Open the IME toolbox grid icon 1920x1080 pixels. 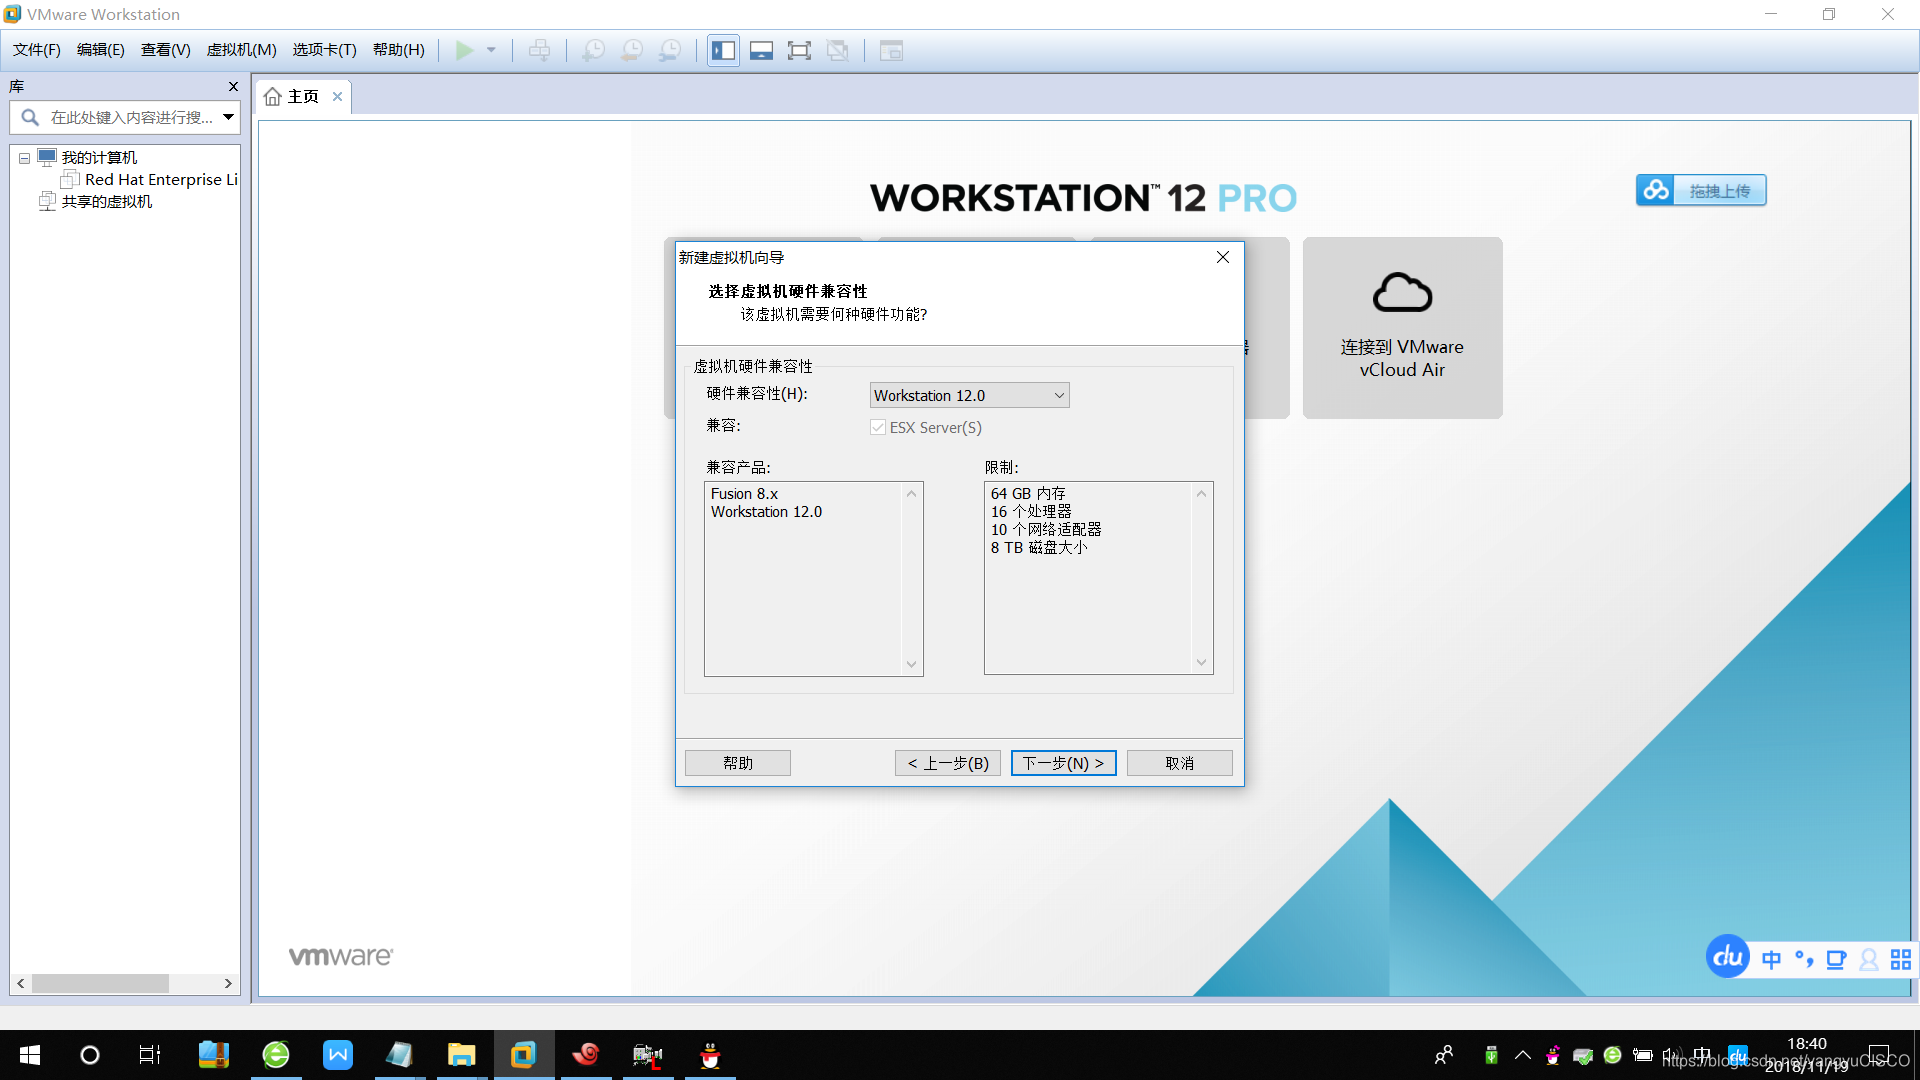(1901, 960)
